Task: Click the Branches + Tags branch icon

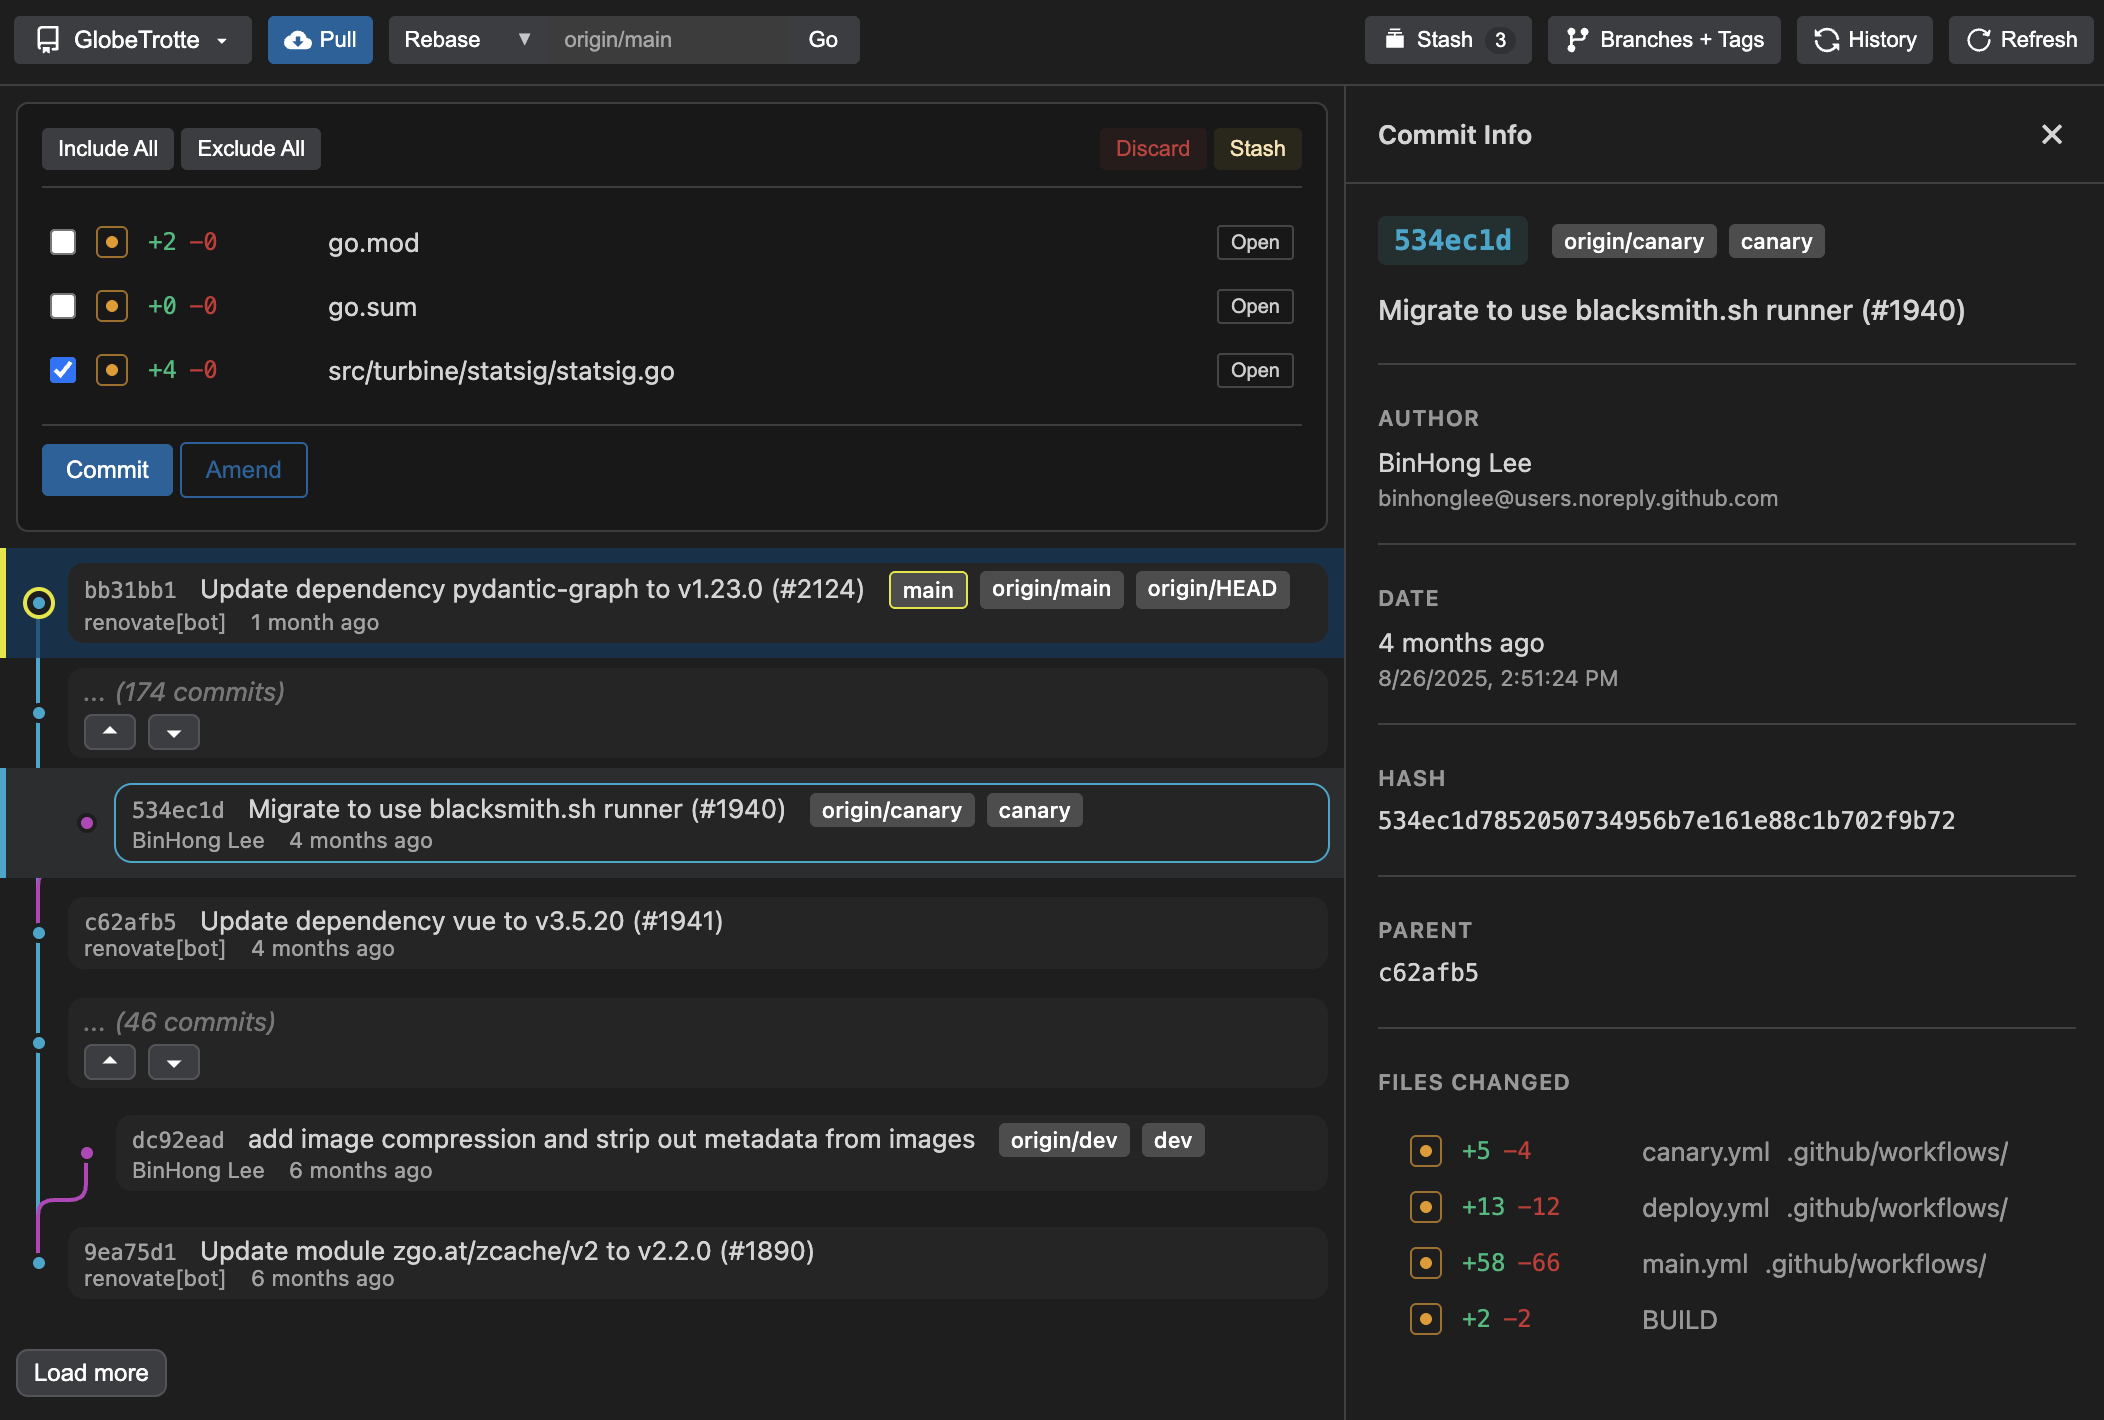Action: [1579, 40]
